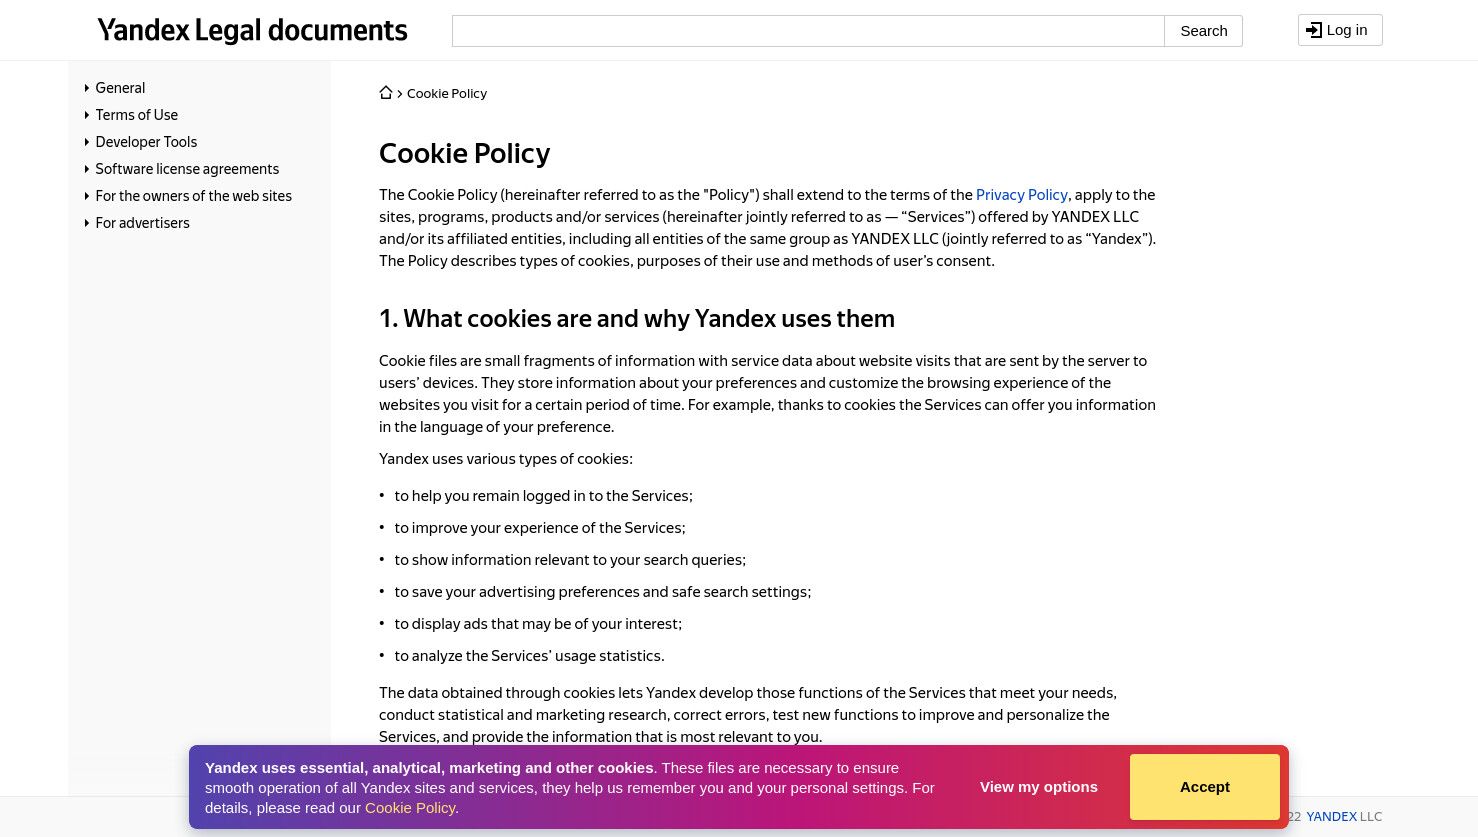Viewport: 1478px width, 837px height.
Task: Select Developer Tools in sidebar
Action: (146, 142)
